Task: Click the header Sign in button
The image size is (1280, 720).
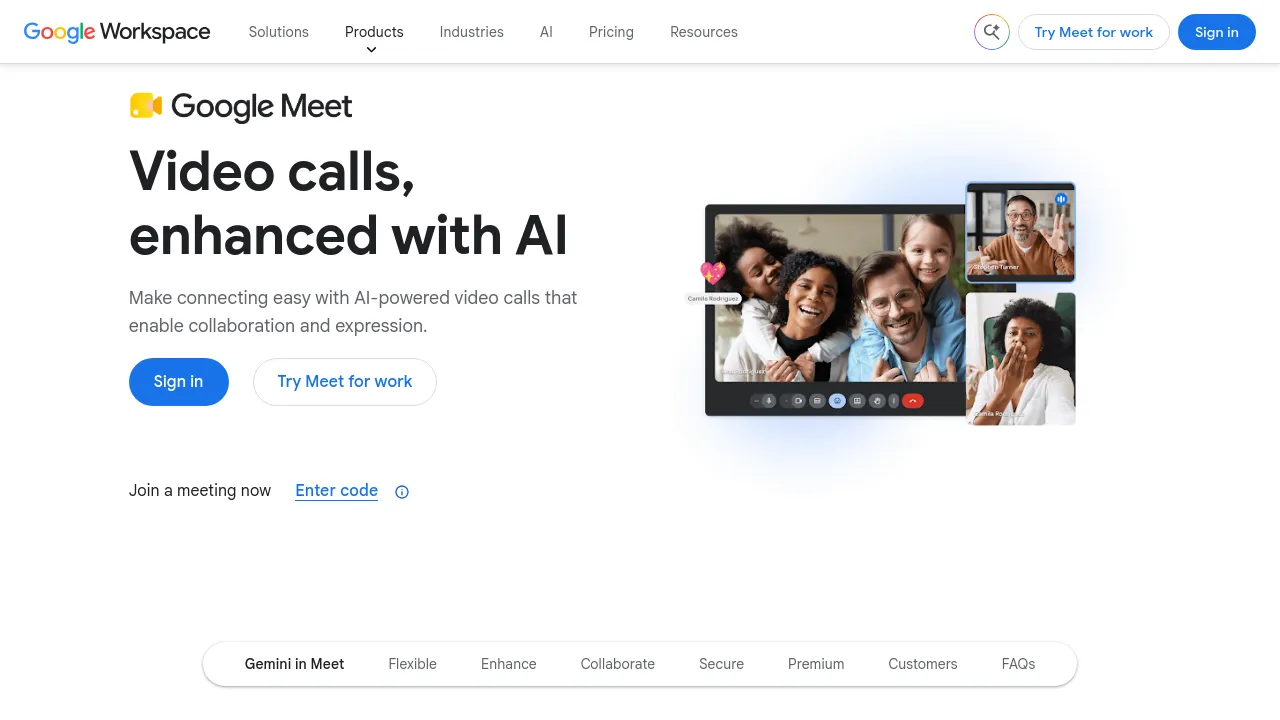Action: click(1217, 32)
